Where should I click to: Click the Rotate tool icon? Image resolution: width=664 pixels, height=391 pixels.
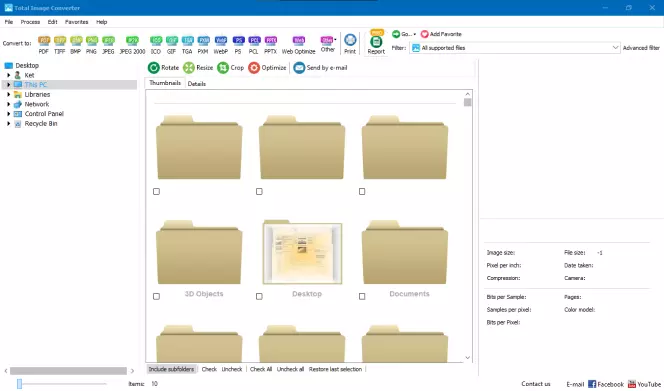tap(154, 68)
